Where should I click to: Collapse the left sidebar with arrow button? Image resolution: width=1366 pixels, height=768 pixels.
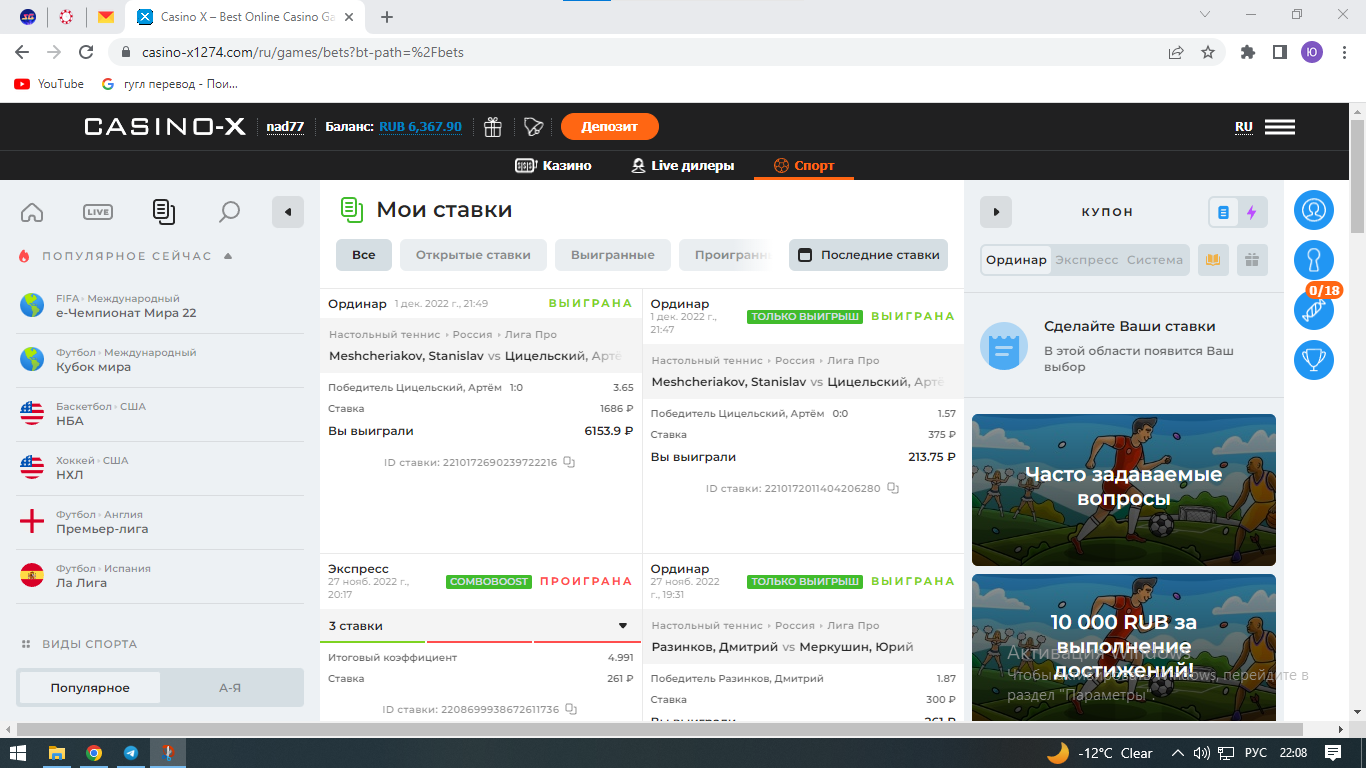click(288, 212)
